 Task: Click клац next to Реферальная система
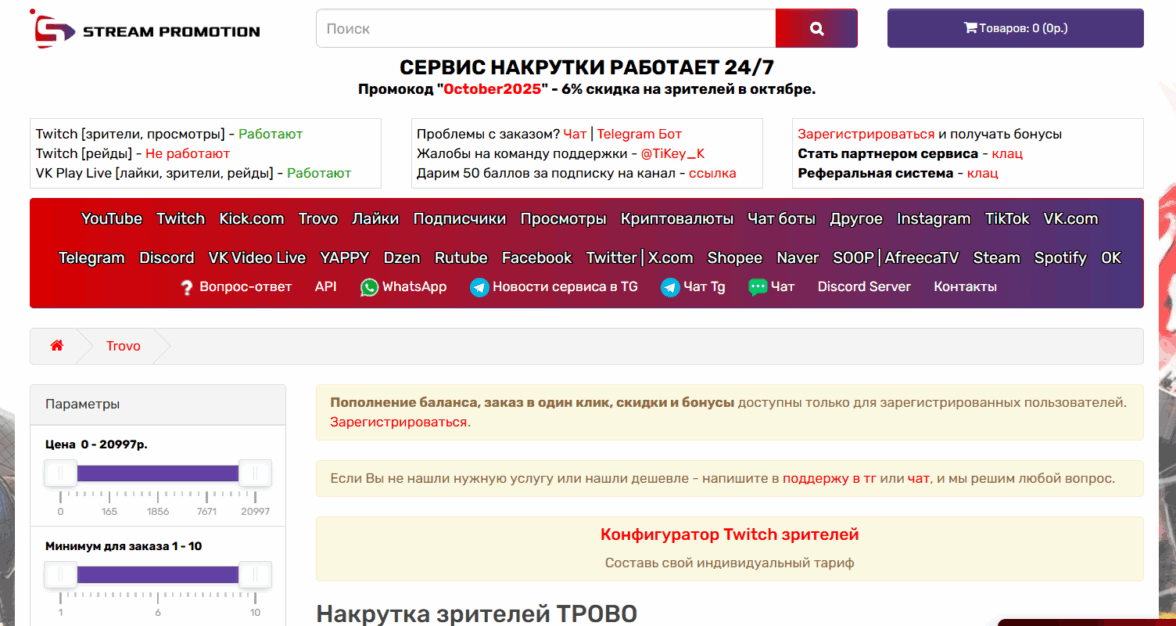pos(982,173)
